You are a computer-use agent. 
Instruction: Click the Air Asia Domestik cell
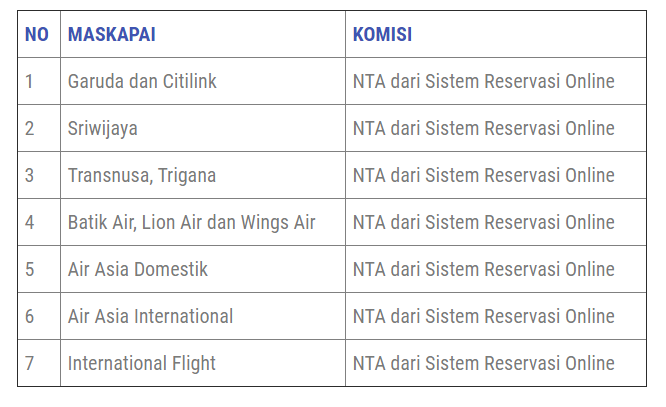(x=138, y=270)
